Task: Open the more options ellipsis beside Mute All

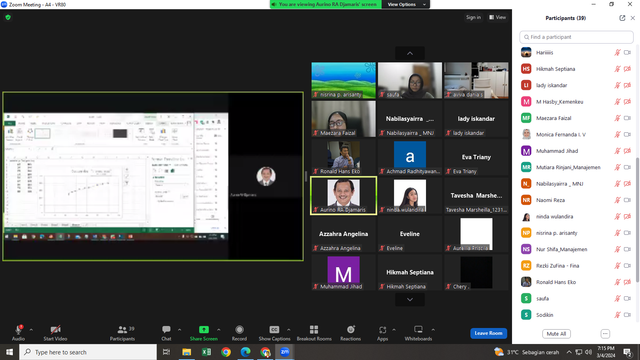Action: (x=605, y=334)
